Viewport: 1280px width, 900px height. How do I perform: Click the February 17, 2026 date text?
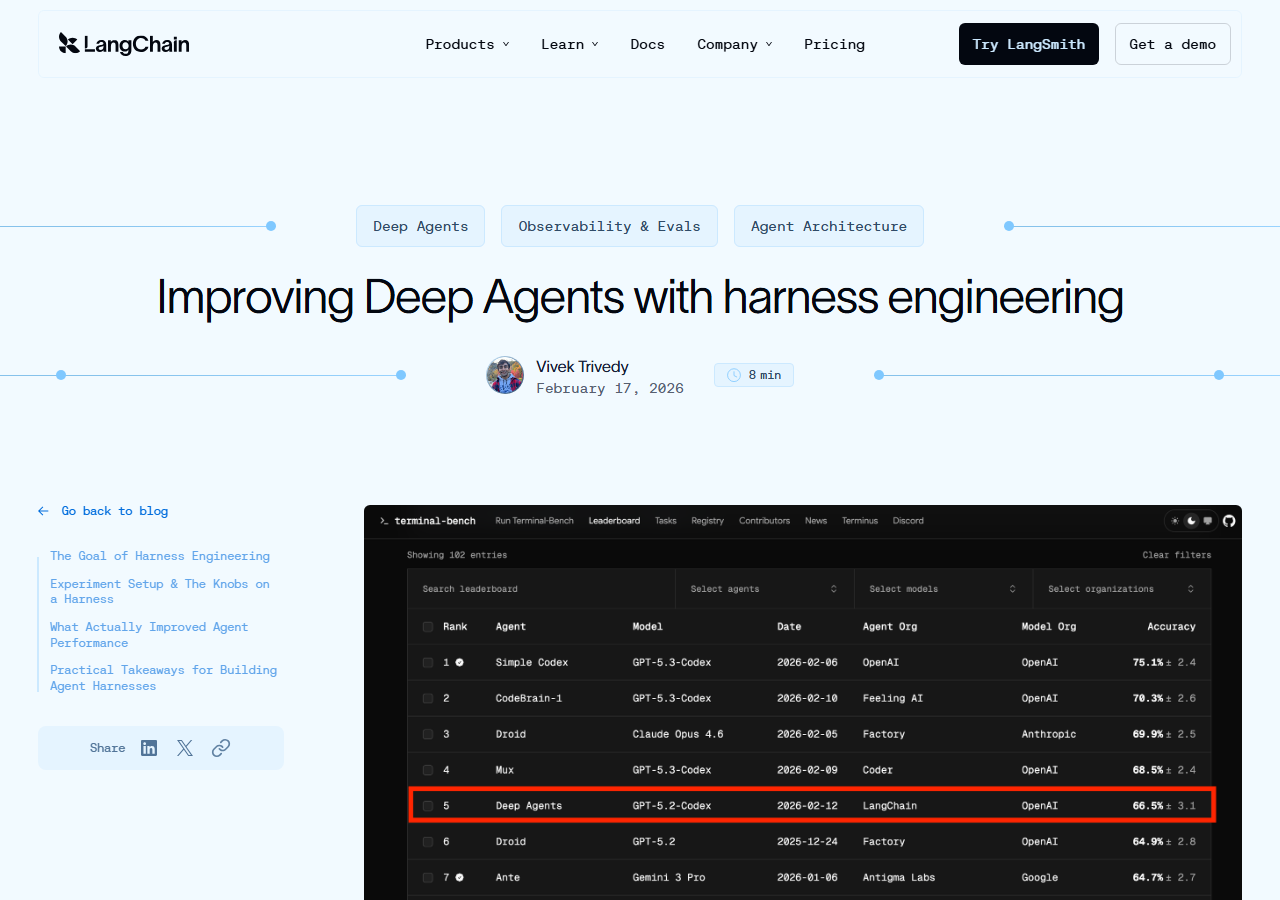pos(610,389)
